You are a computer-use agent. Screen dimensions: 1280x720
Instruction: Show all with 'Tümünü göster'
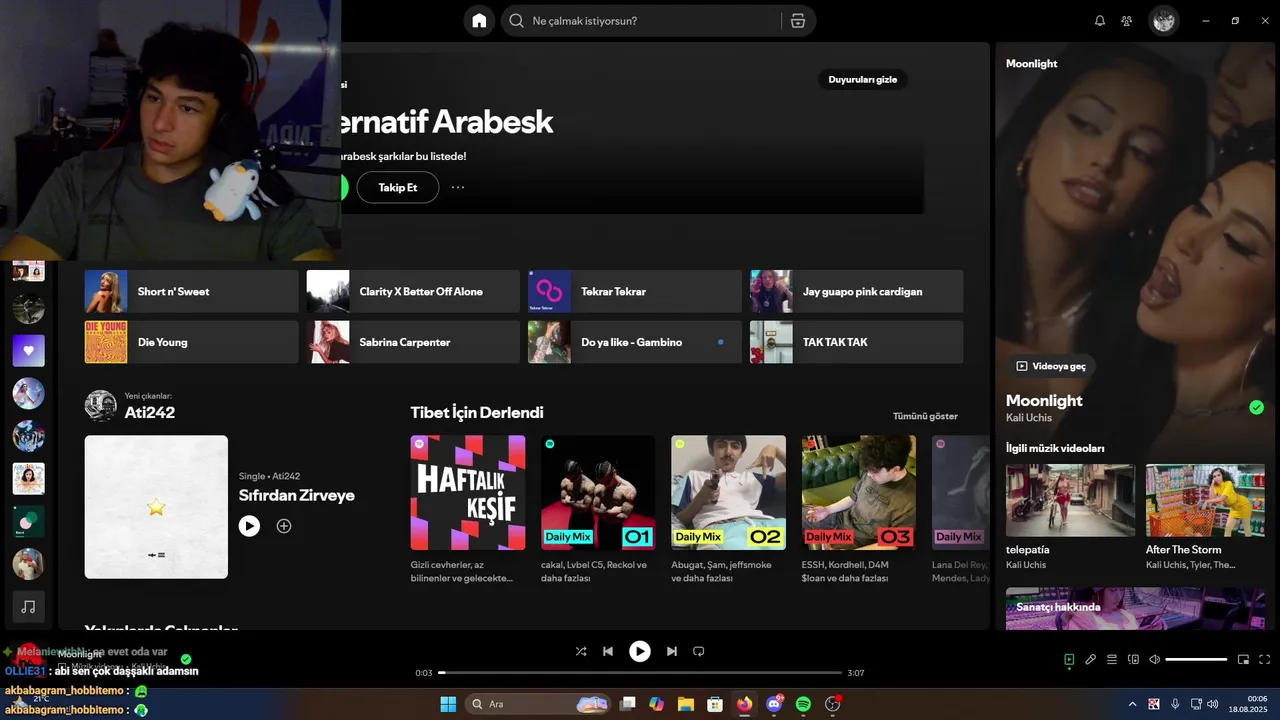(x=925, y=416)
